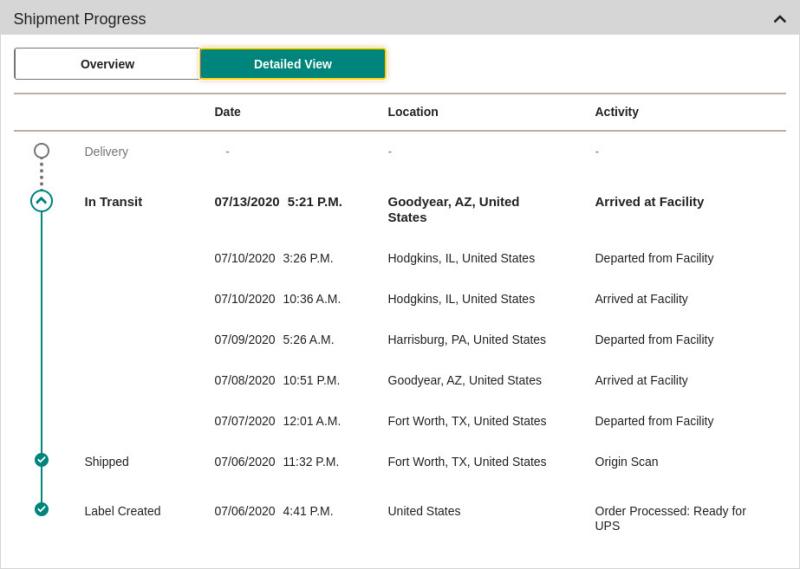Collapse the In Transit chevron circle
Viewport: 800px width, 569px height.
click(41, 201)
